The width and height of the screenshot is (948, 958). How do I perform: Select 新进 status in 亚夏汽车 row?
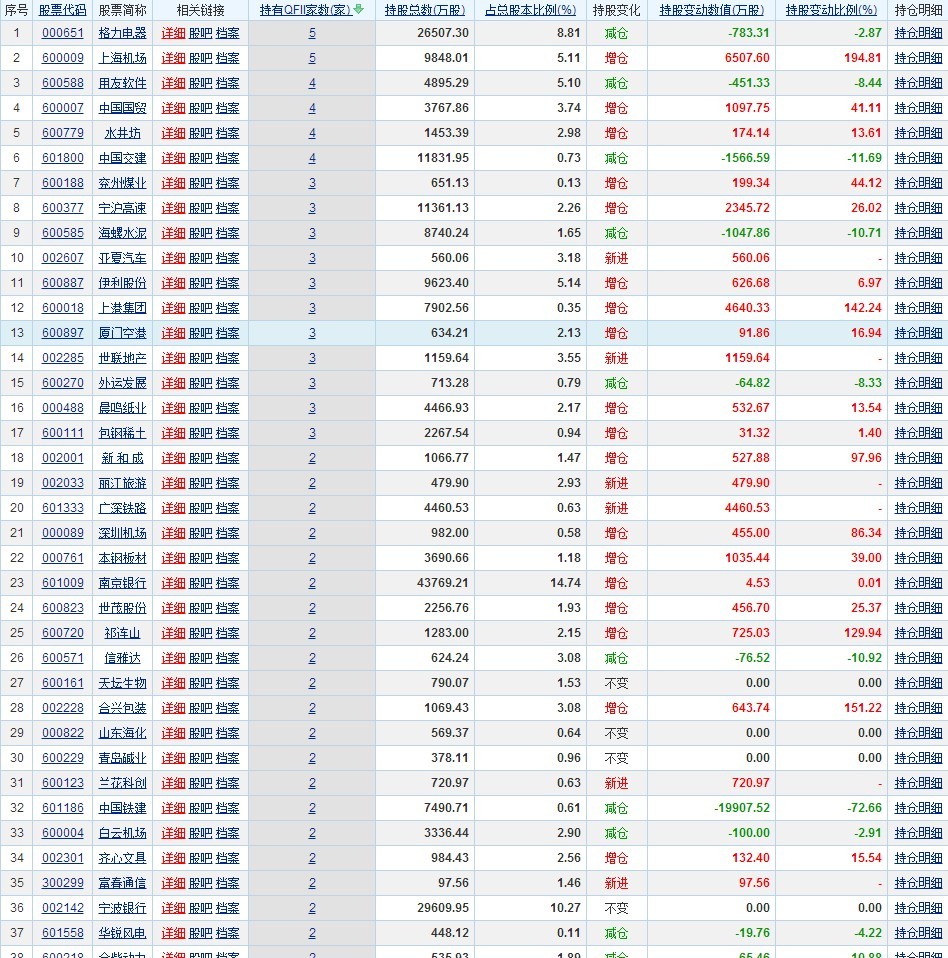pyautogui.click(x=616, y=258)
